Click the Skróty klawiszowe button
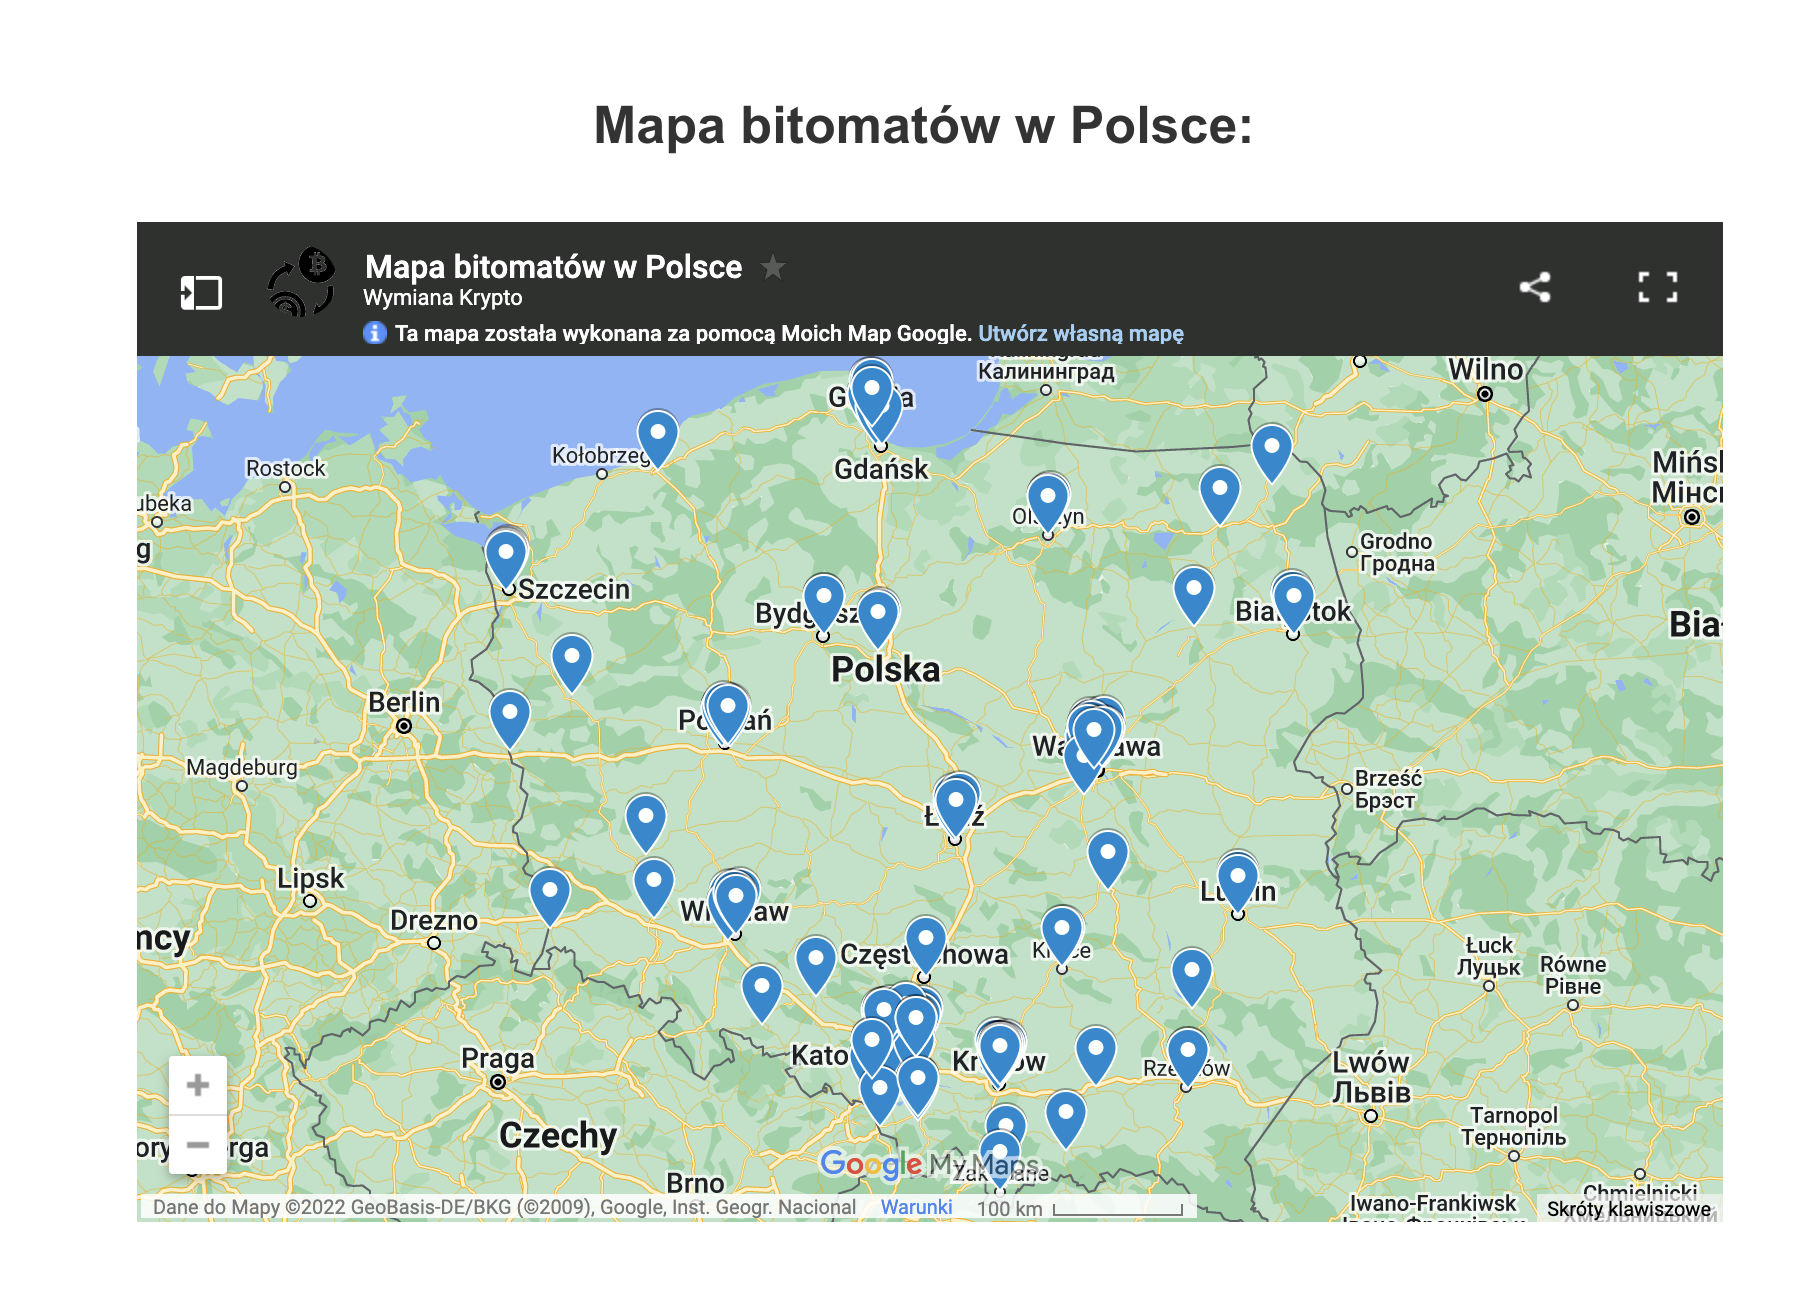The image size is (1802, 1304). [x=1628, y=1209]
